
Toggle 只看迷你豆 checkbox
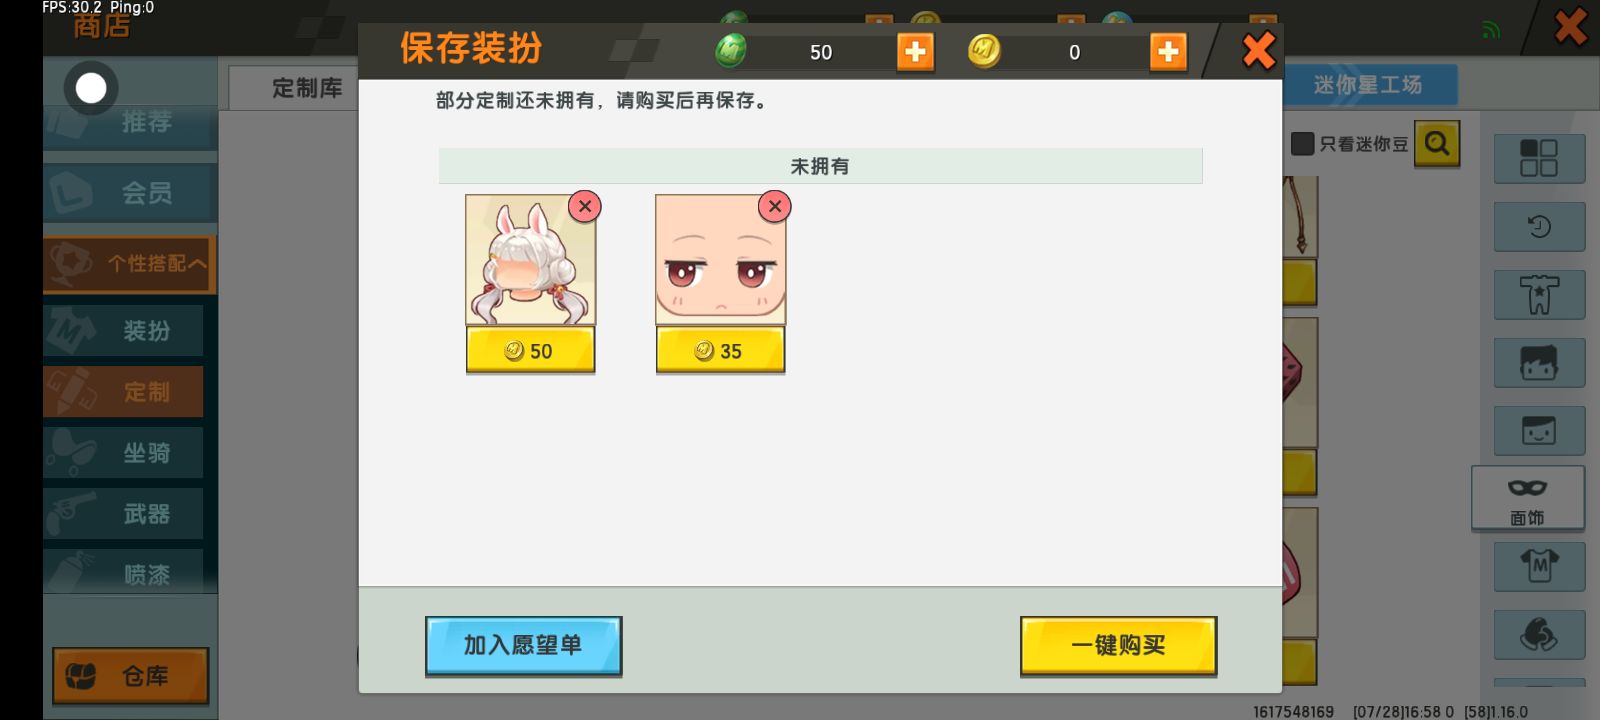pyautogui.click(x=1302, y=144)
